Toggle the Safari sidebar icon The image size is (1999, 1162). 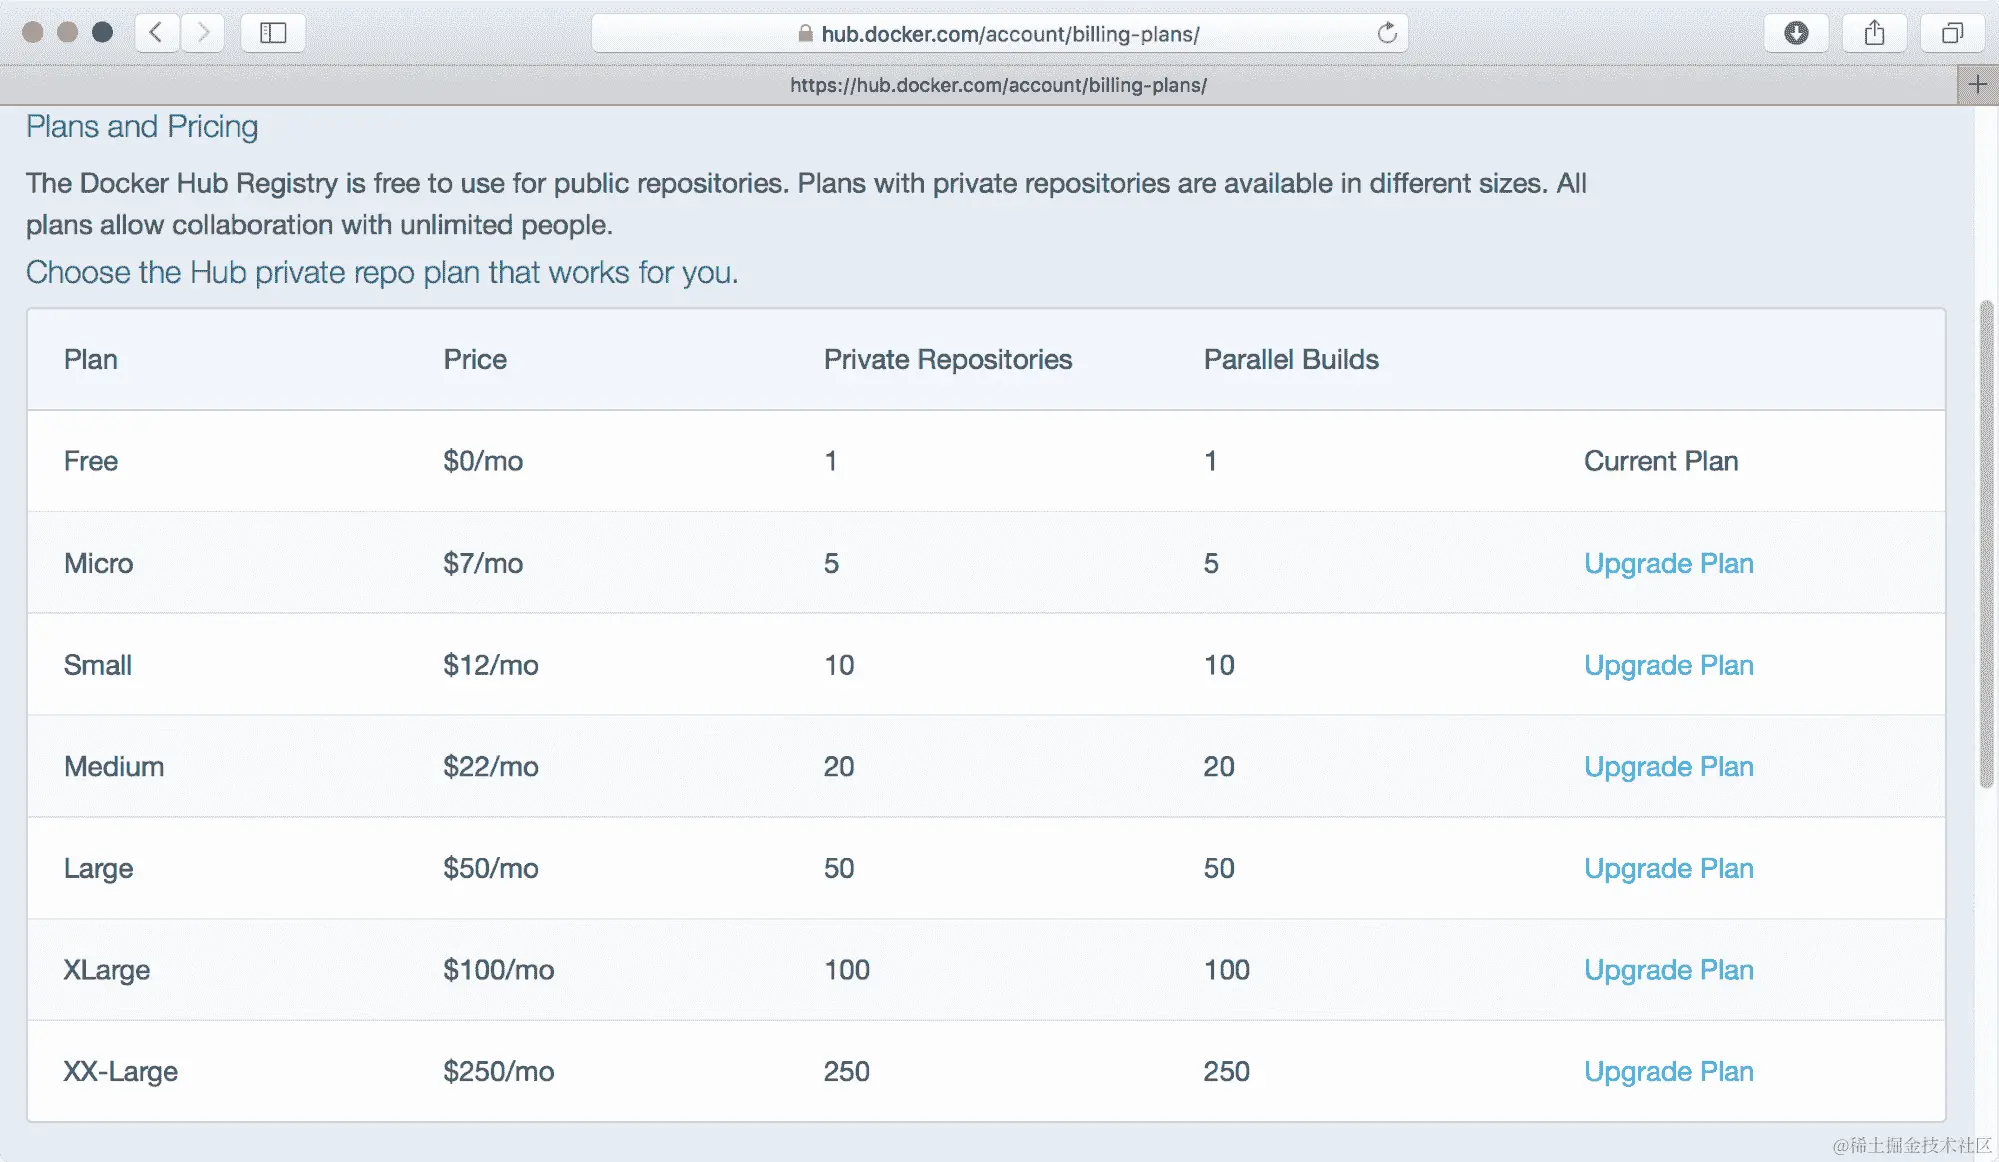coord(273,33)
